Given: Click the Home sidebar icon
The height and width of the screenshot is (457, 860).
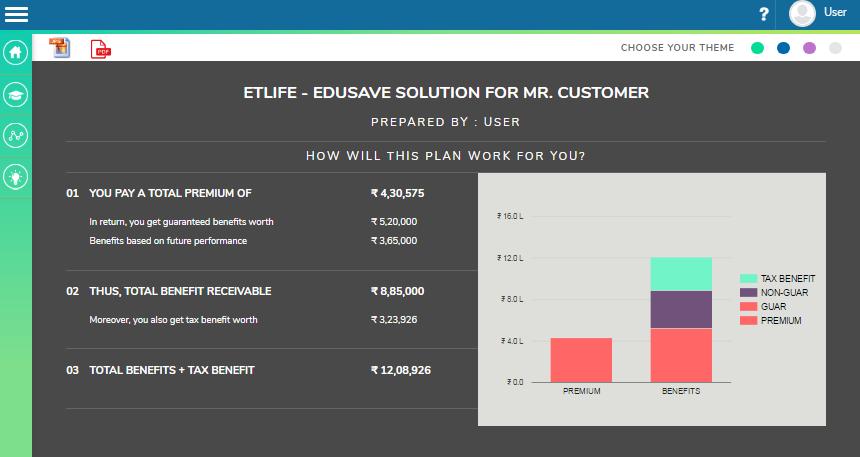Looking at the screenshot, I should pos(15,53).
